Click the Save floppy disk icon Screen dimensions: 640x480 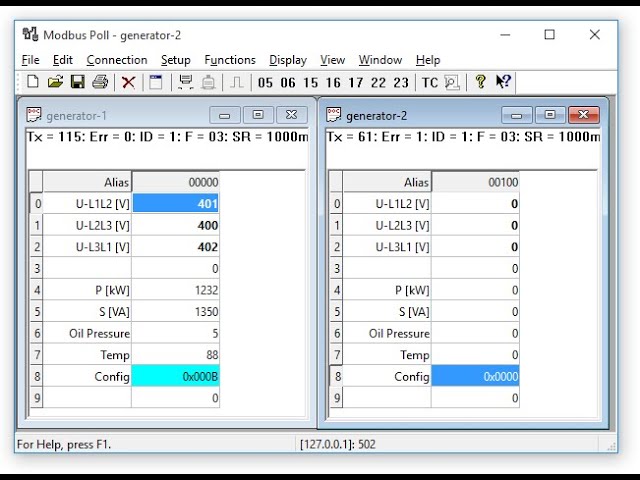pos(77,82)
